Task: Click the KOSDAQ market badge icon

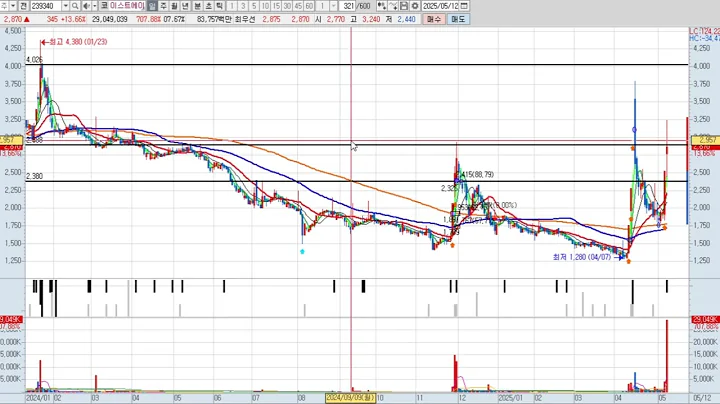Action: coord(104,6)
